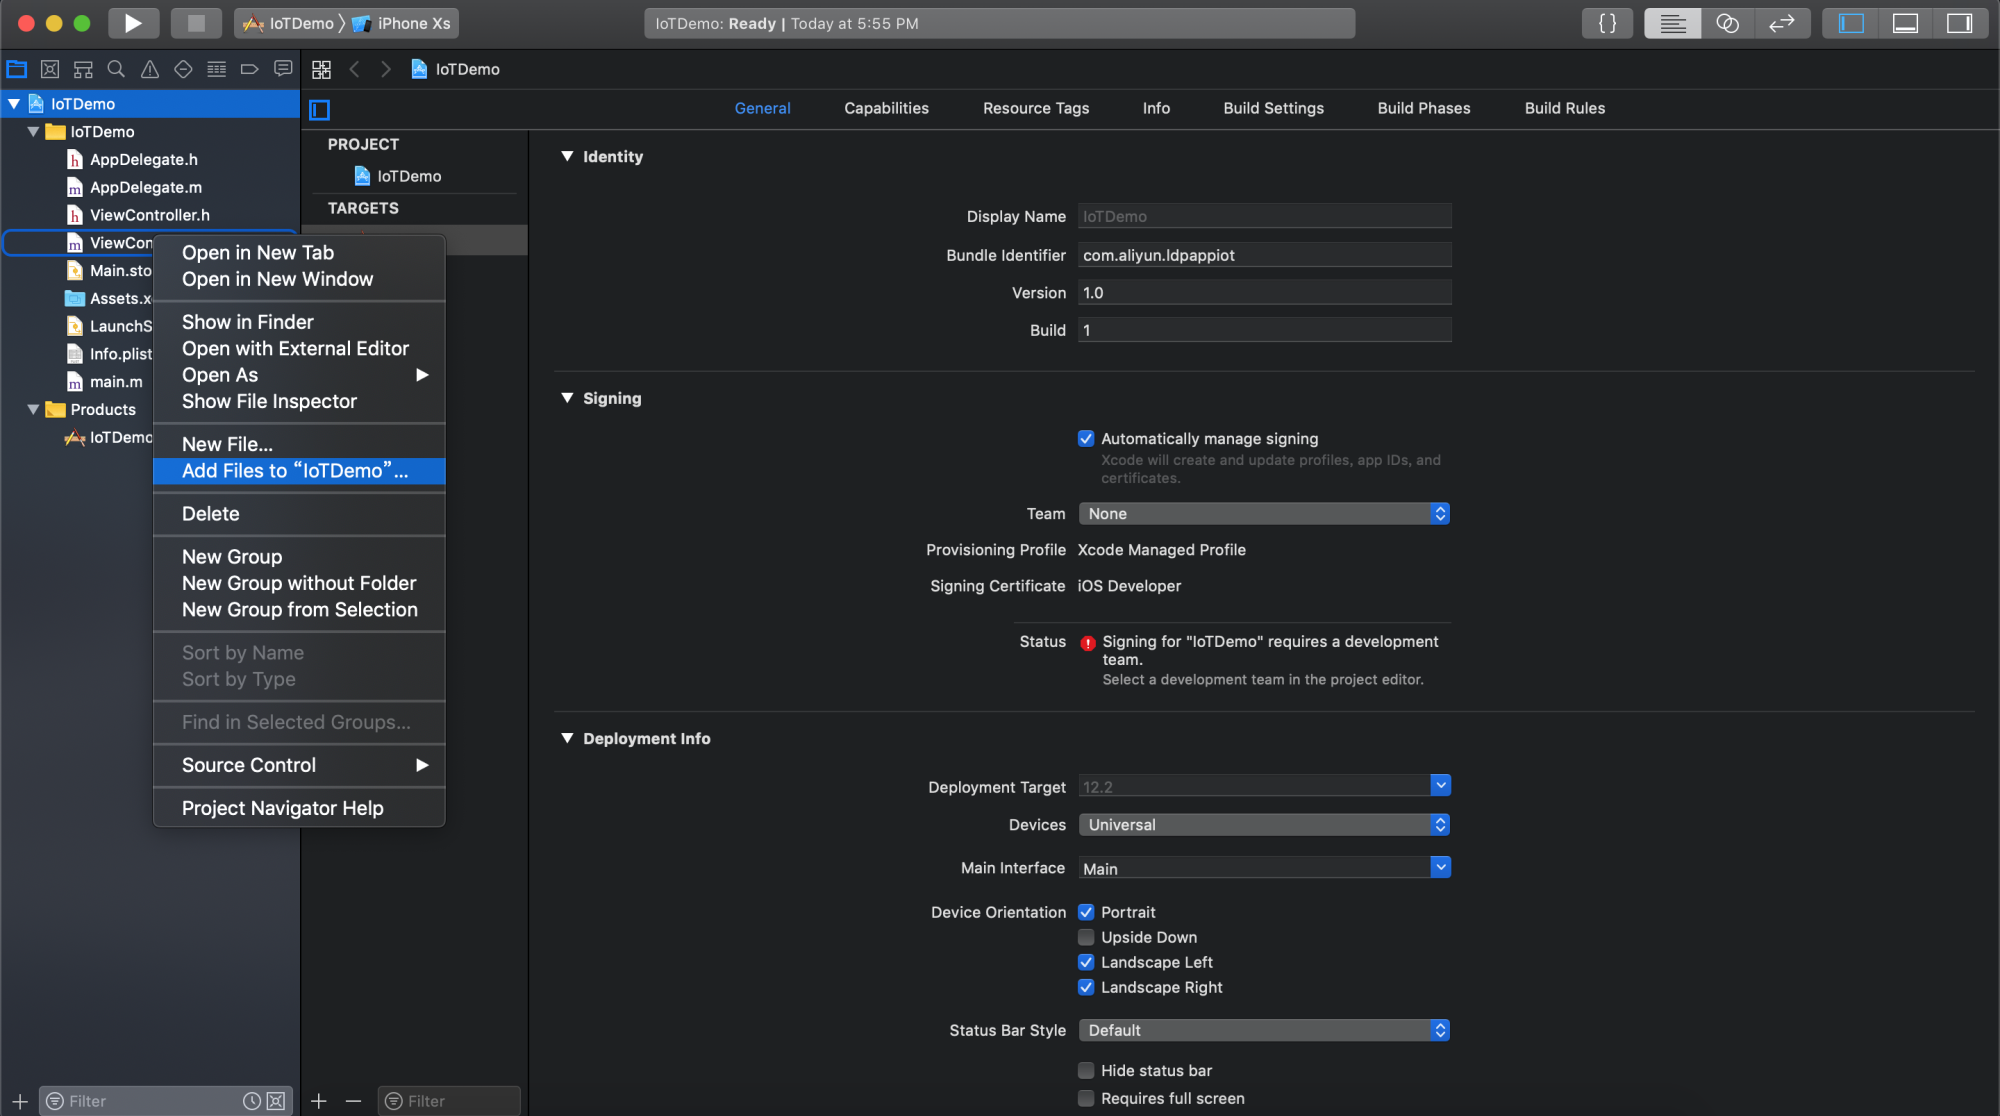2000x1116 pixels.
Task: Choose Add Files to "IoTDemo" menu item
Action: [x=299, y=471]
